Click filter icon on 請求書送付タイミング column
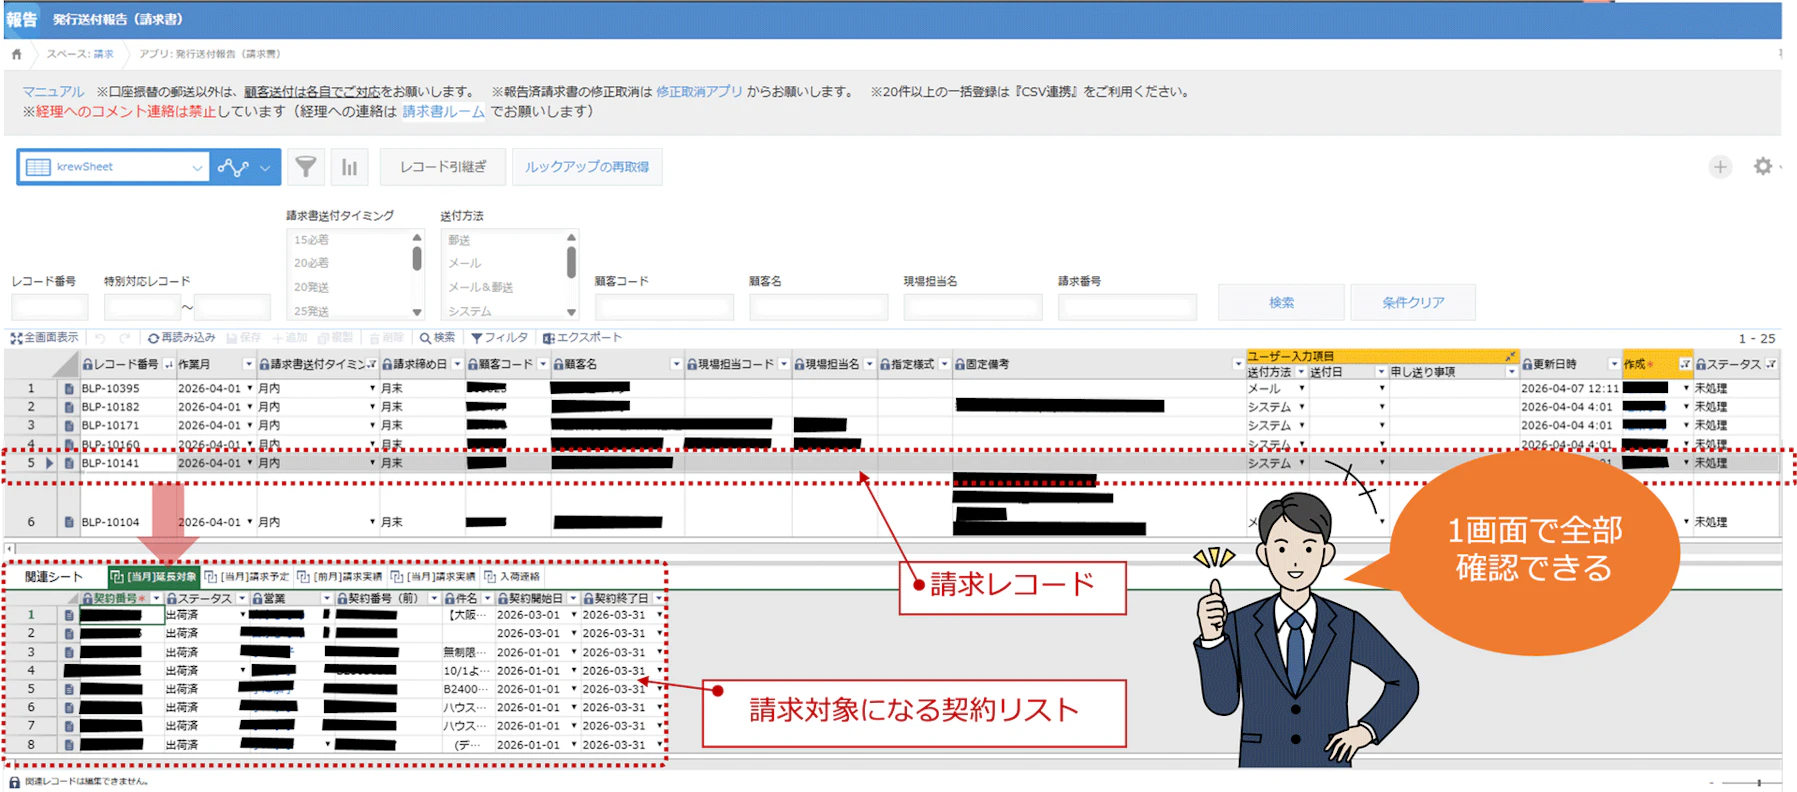 (372, 364)
